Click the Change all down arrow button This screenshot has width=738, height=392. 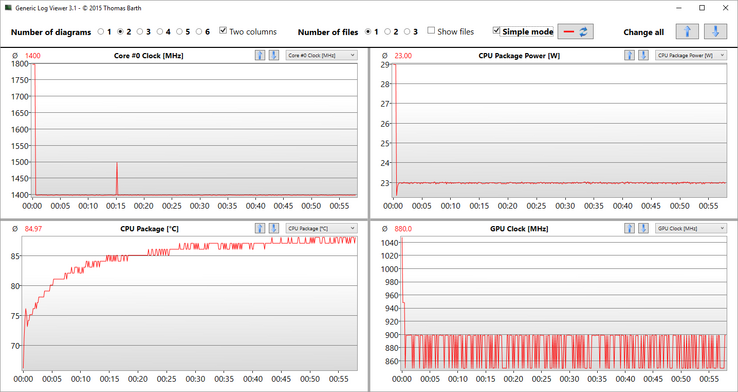(x=715, y=32)
